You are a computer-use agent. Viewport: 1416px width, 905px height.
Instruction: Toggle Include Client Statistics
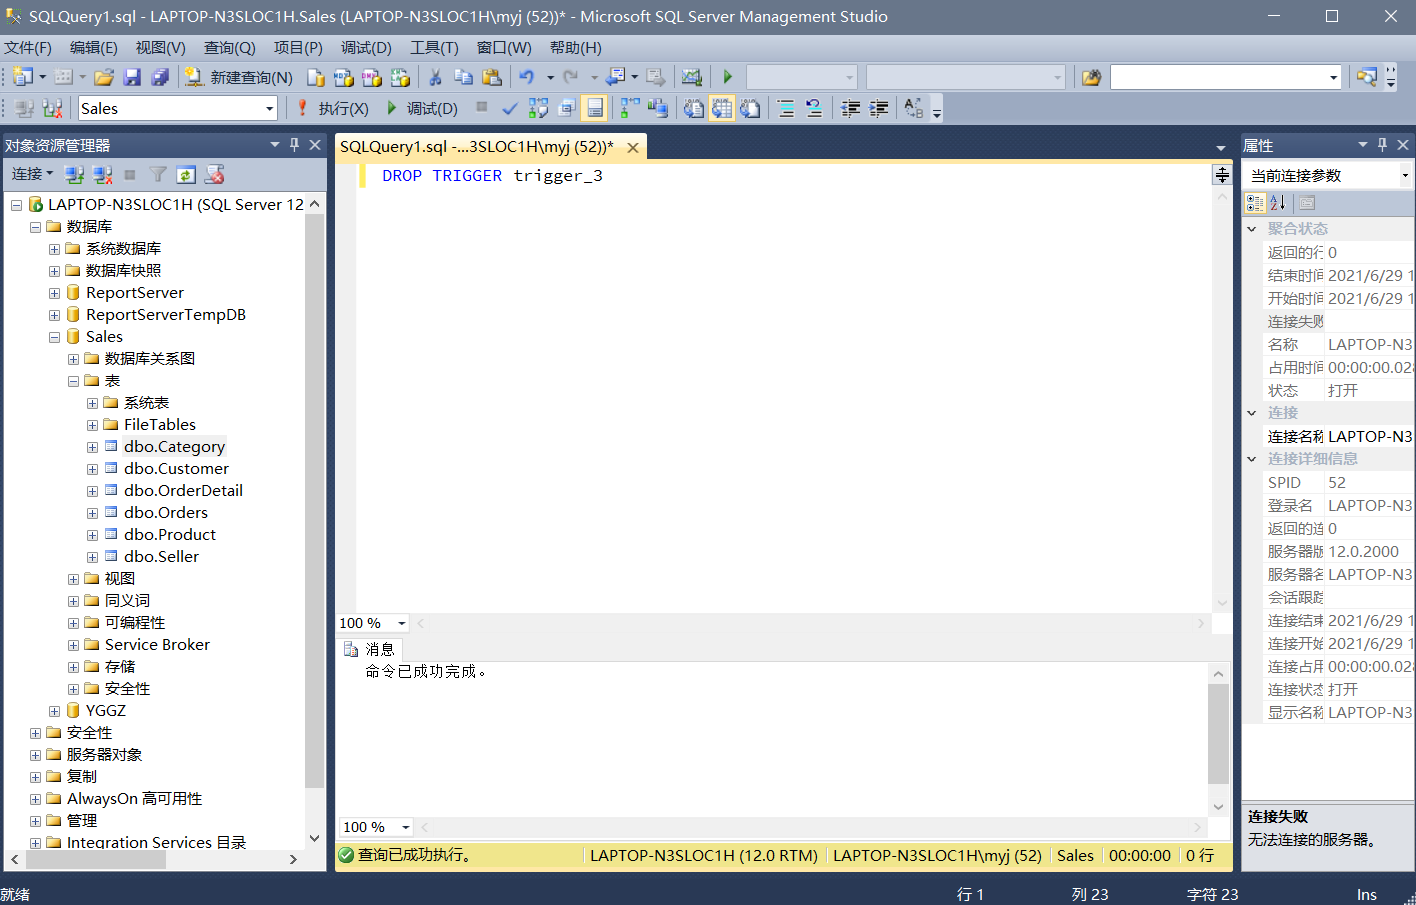[x=658, y=108]
